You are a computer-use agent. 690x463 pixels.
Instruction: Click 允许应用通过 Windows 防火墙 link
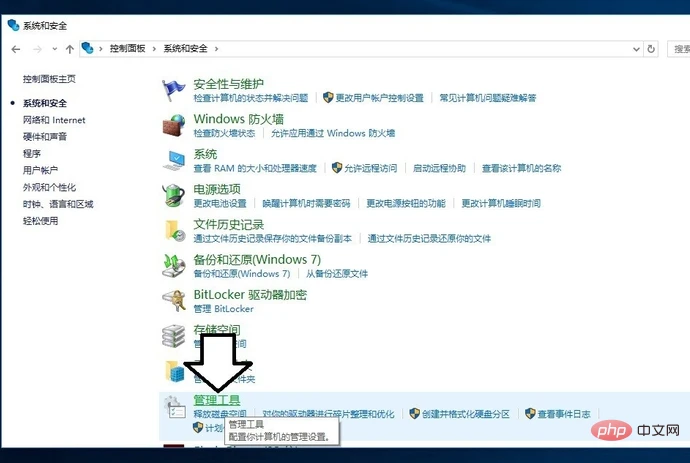pyautogui.click(x=333, y=133)
